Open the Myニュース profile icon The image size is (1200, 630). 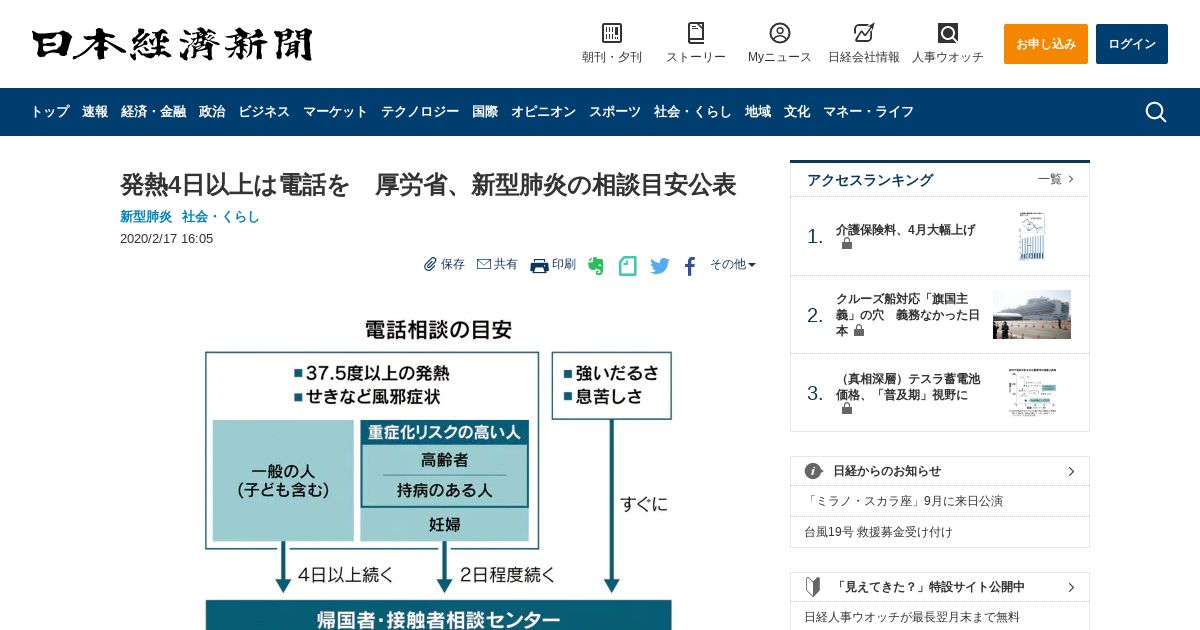[780, 33]
